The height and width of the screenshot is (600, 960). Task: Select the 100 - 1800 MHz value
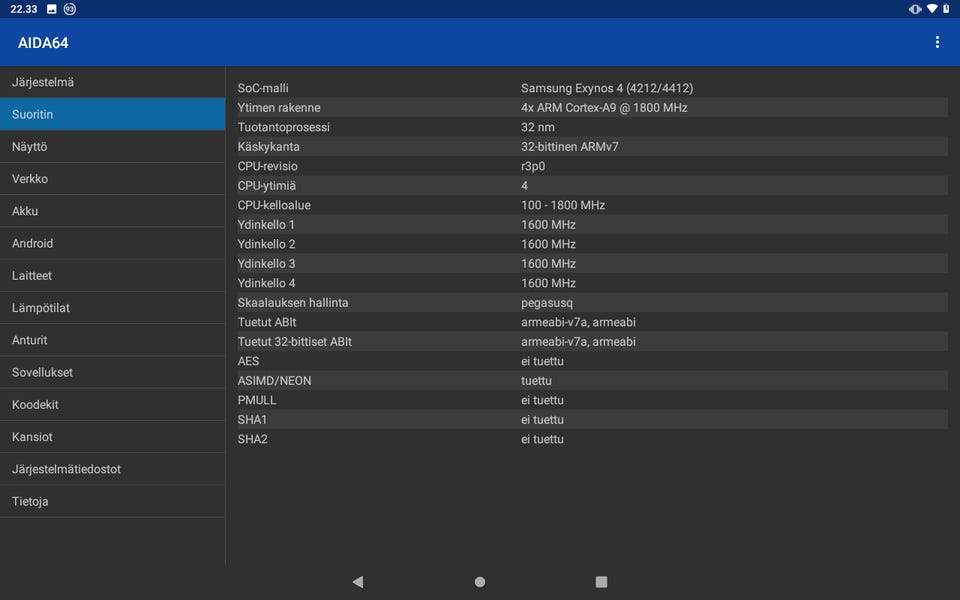click(x=563, y=205)
